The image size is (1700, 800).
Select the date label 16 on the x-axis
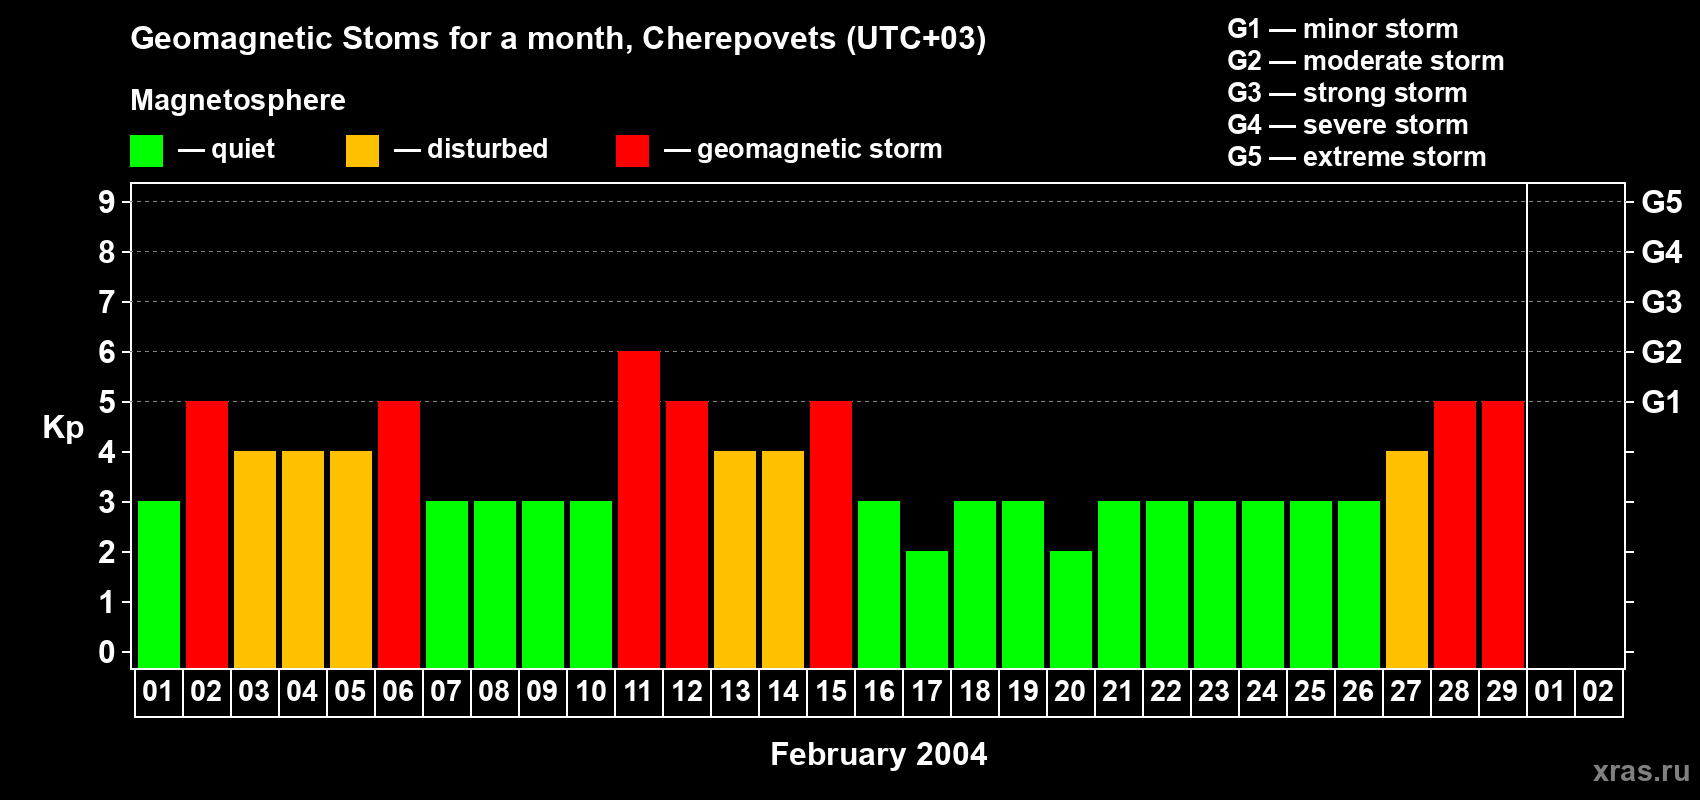(879, 692)
